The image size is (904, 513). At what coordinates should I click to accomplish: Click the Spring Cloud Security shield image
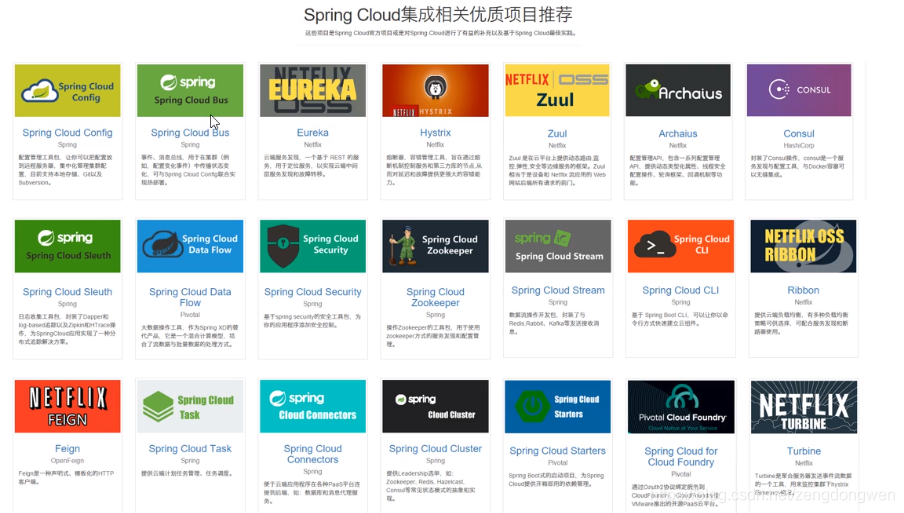pos(313,246)
